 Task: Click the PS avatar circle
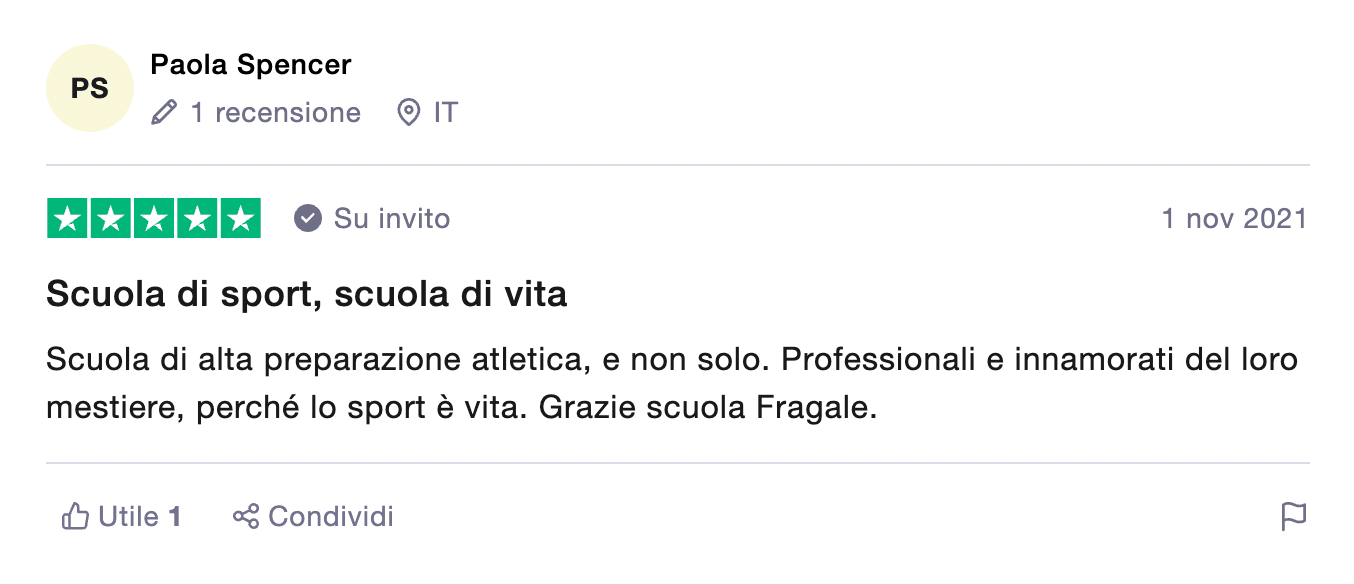click(x=89, y=88)
